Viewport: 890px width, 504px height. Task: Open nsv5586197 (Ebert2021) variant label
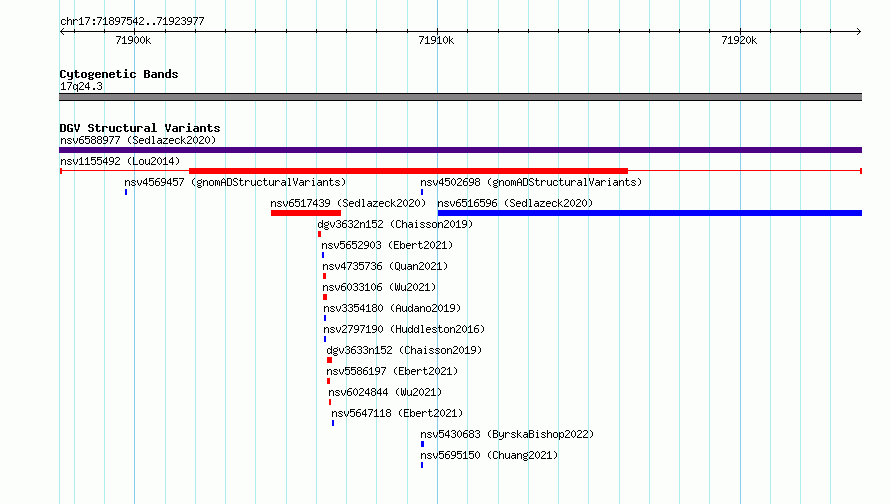(392, 371)
